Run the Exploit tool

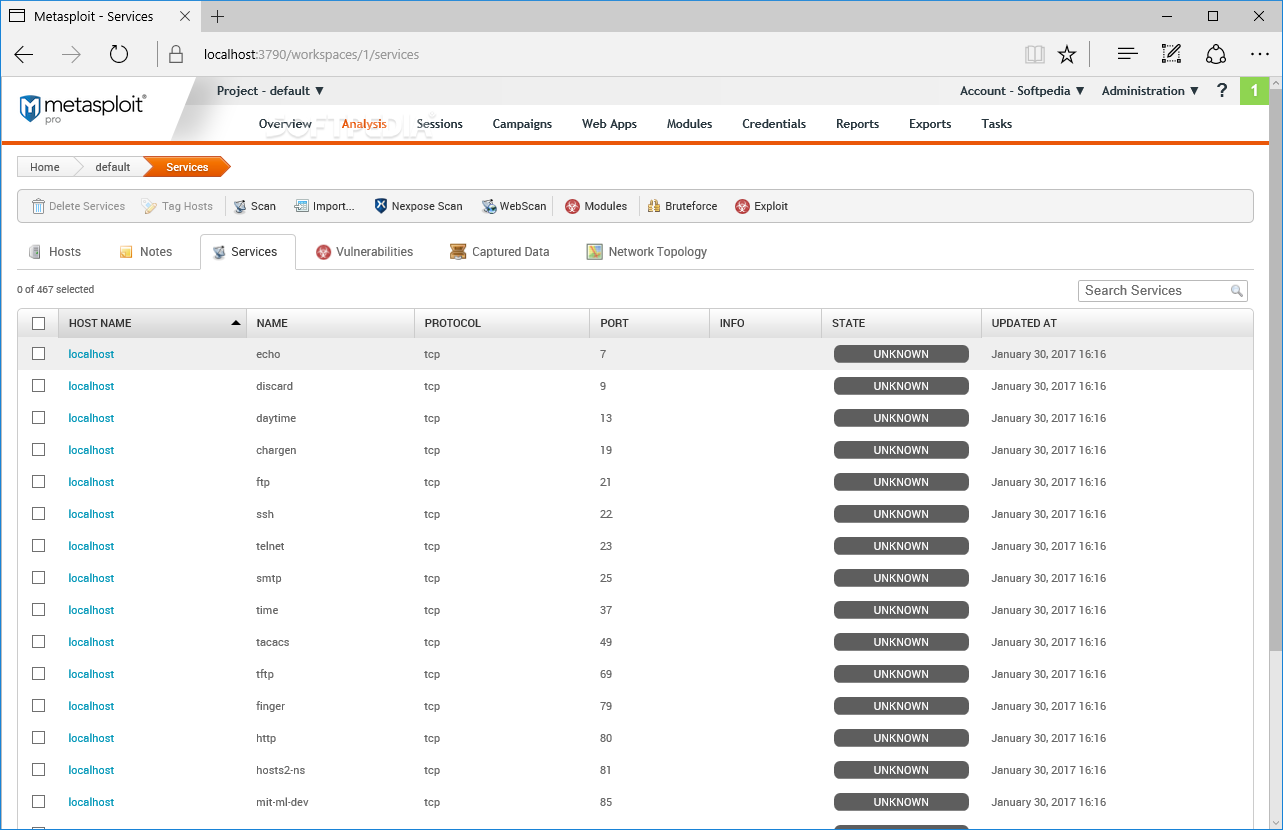pos(761,206)
